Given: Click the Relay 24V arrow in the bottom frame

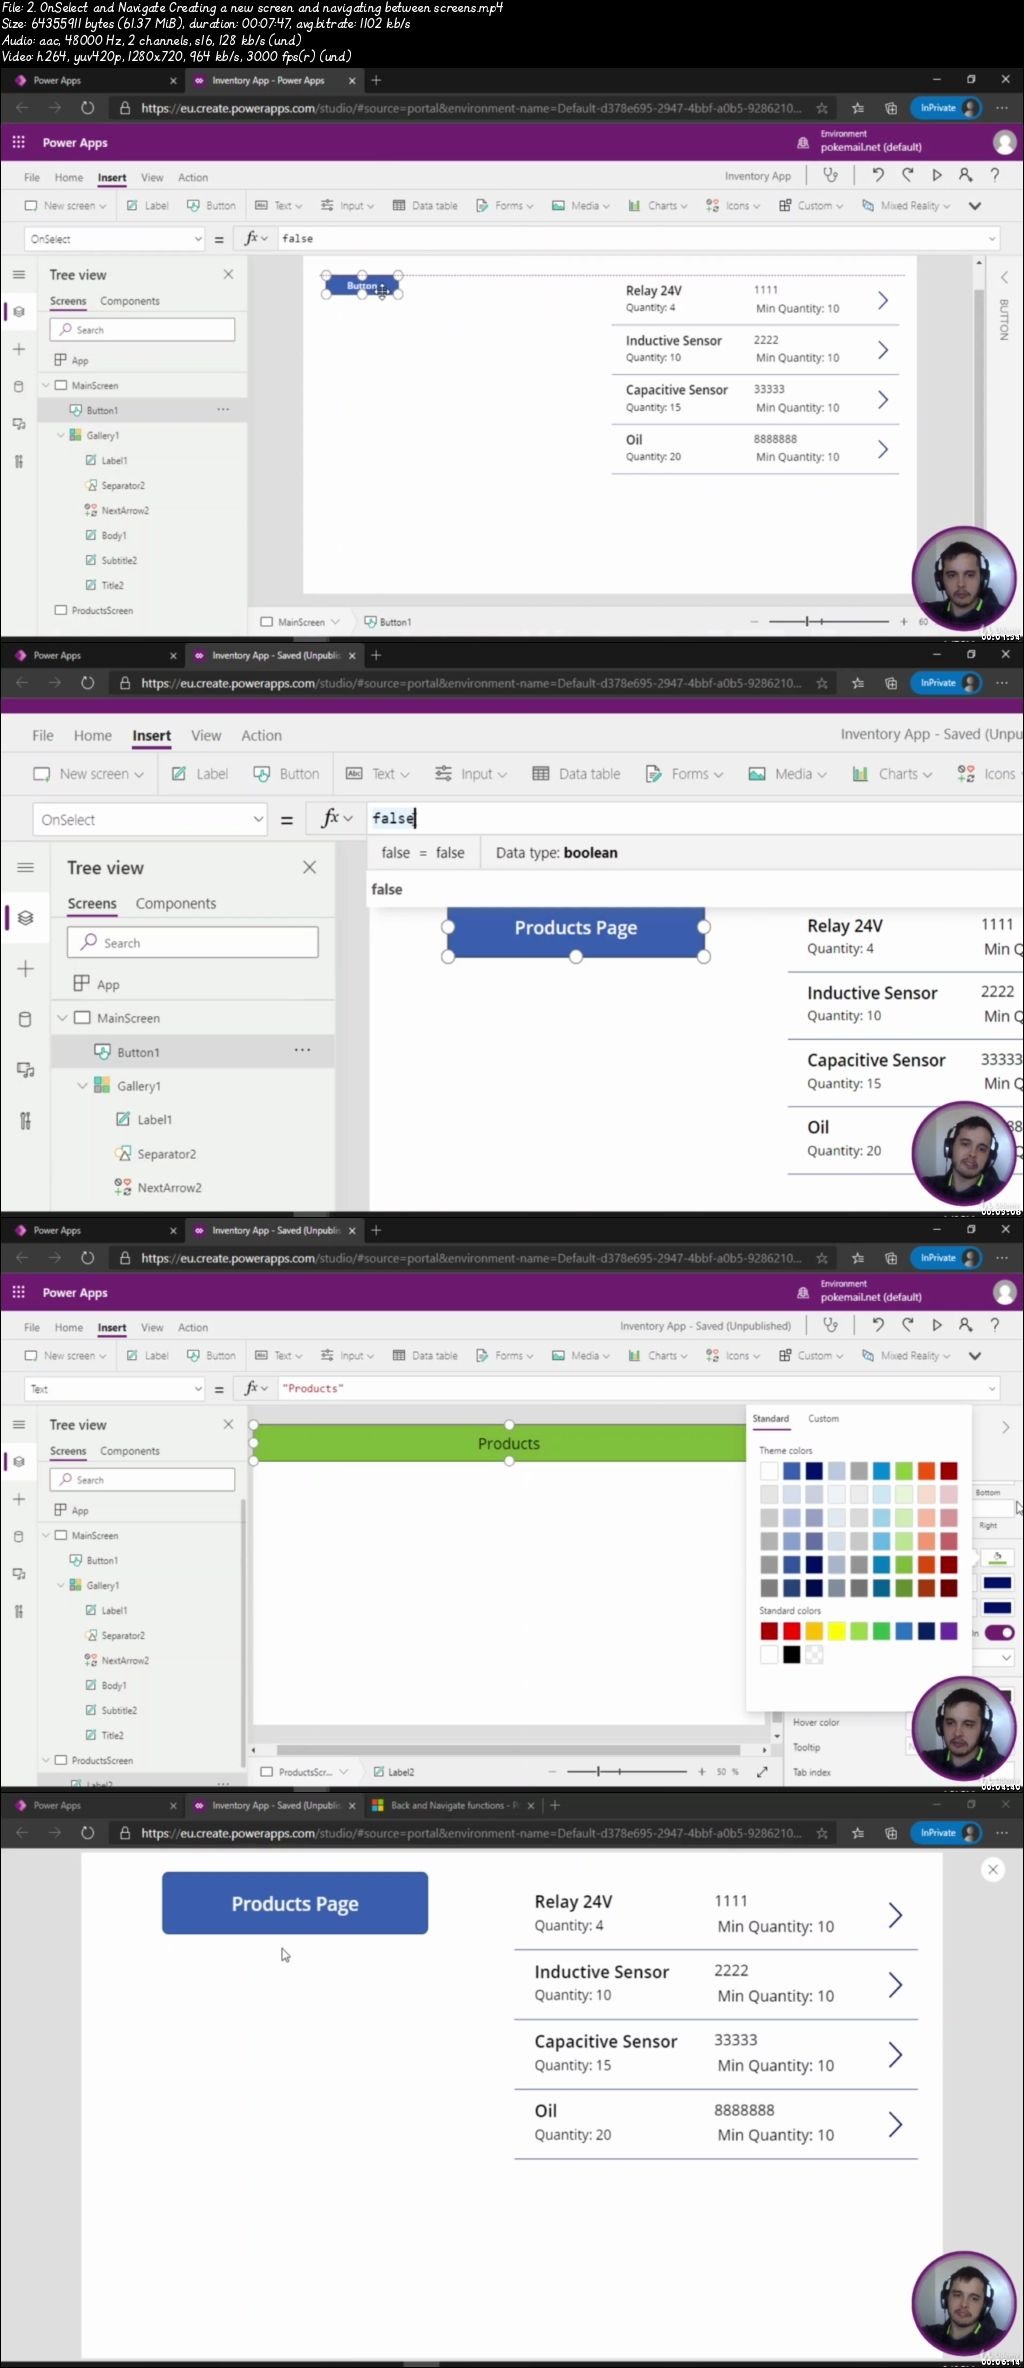Looking at the screenshot, I should click(895, 1915).
